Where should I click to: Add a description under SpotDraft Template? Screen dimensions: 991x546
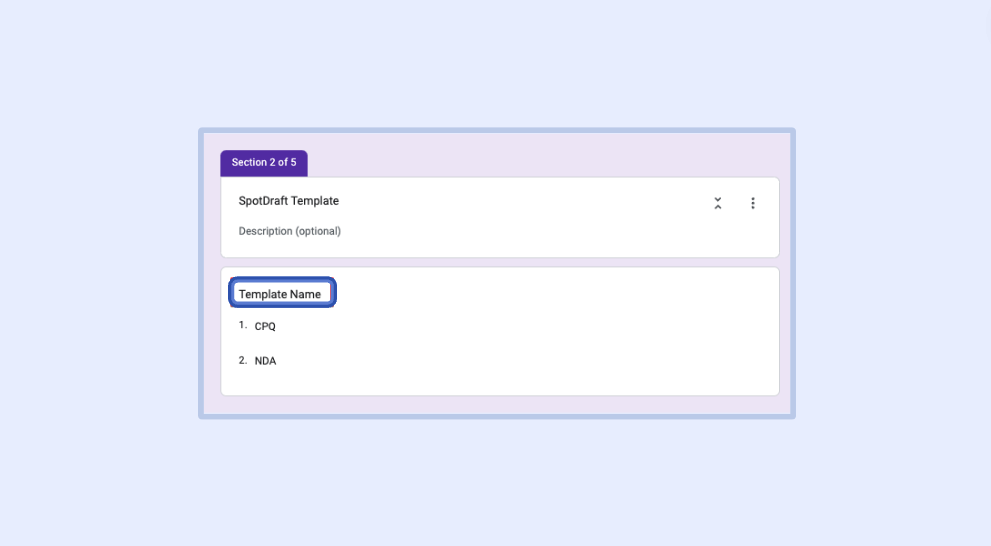[x=290, y=231]
